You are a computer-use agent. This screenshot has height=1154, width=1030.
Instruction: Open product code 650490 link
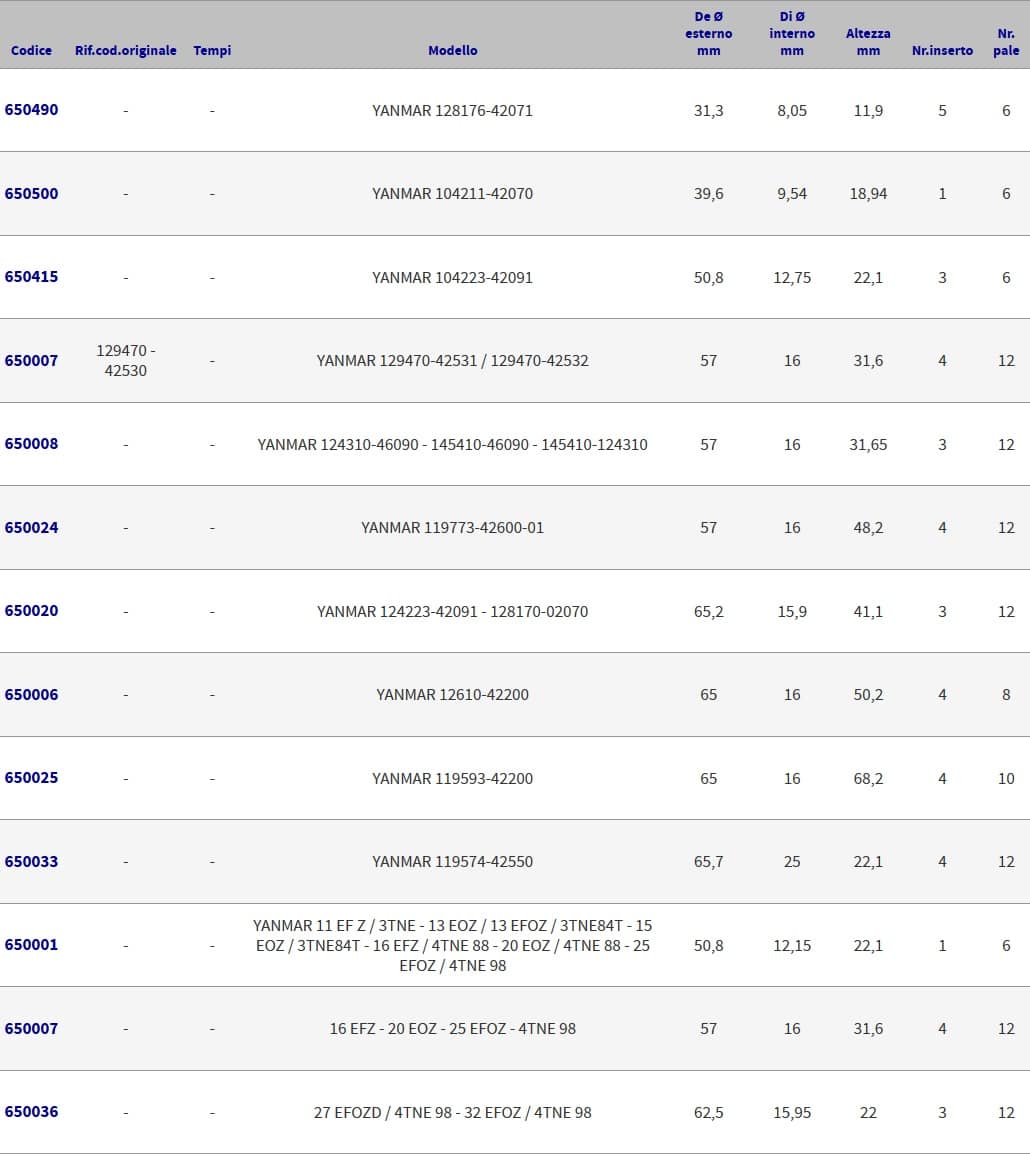pos(32,110)
